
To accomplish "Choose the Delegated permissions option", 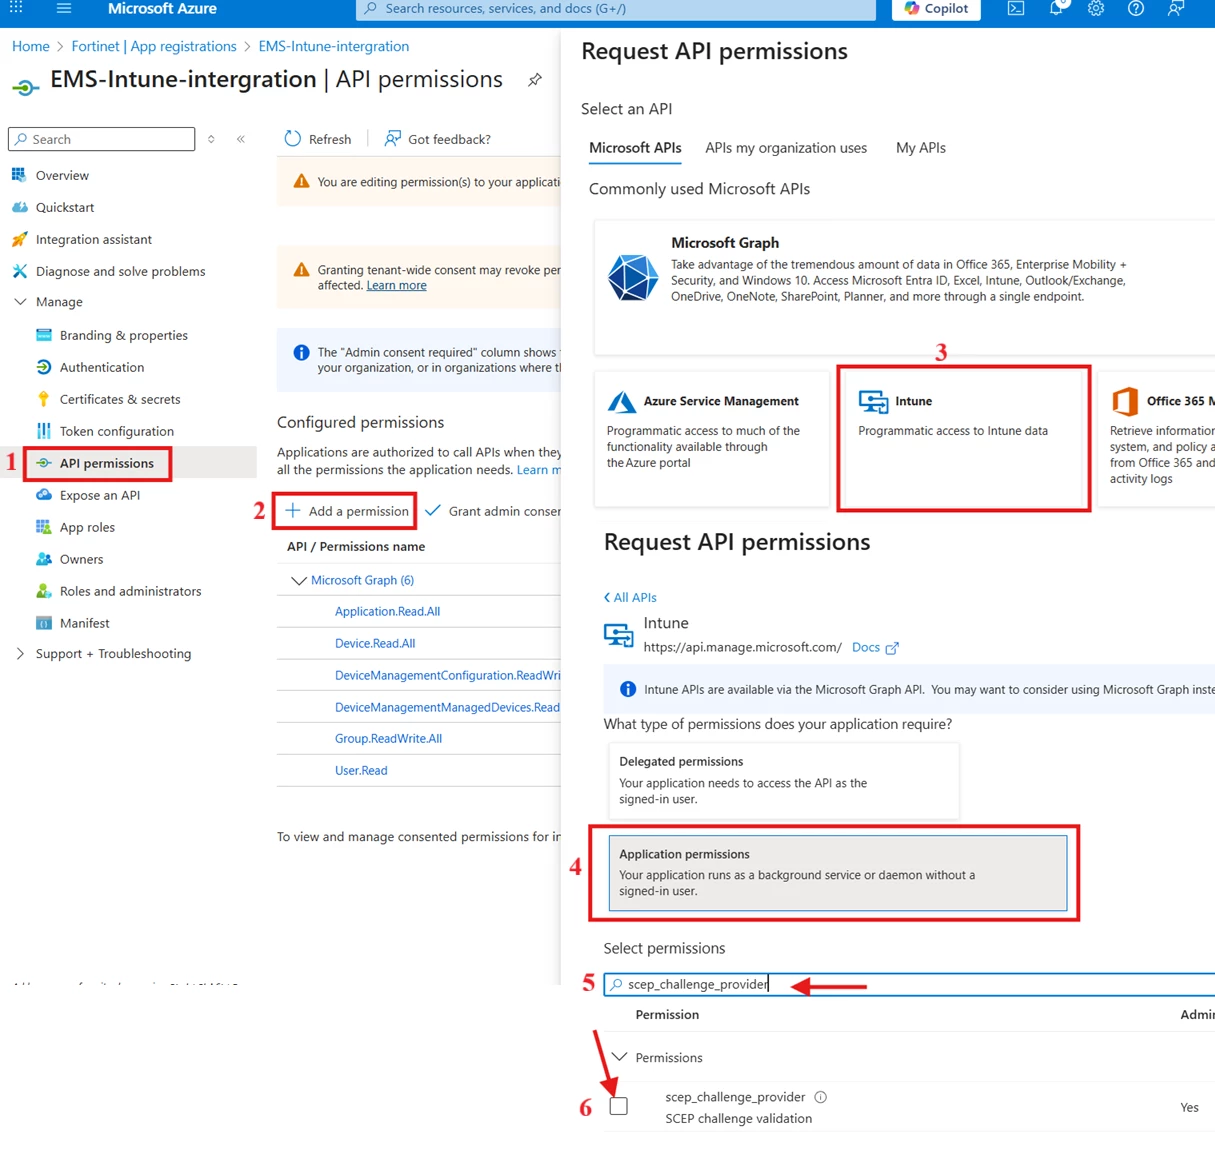I will click(783, 780).
